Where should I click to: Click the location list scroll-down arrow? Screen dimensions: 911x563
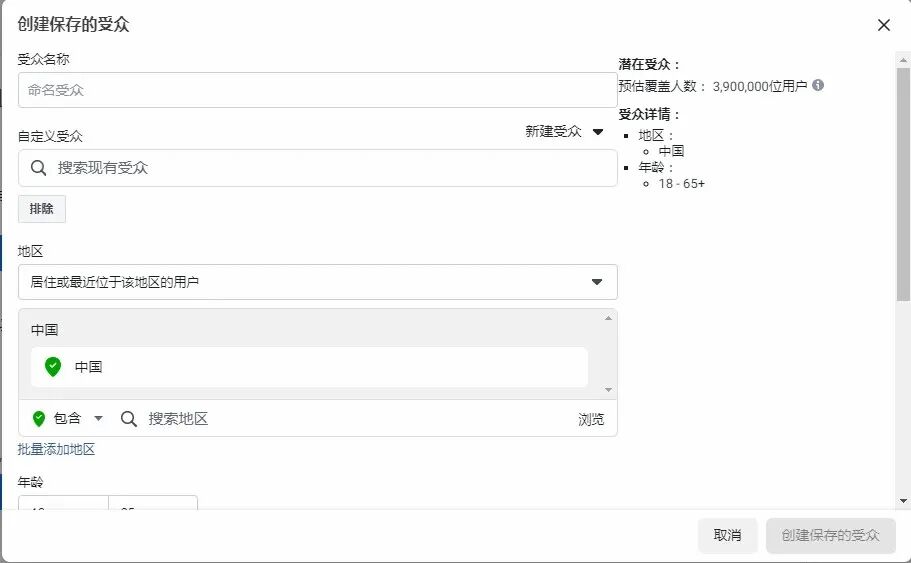[608, 390]
